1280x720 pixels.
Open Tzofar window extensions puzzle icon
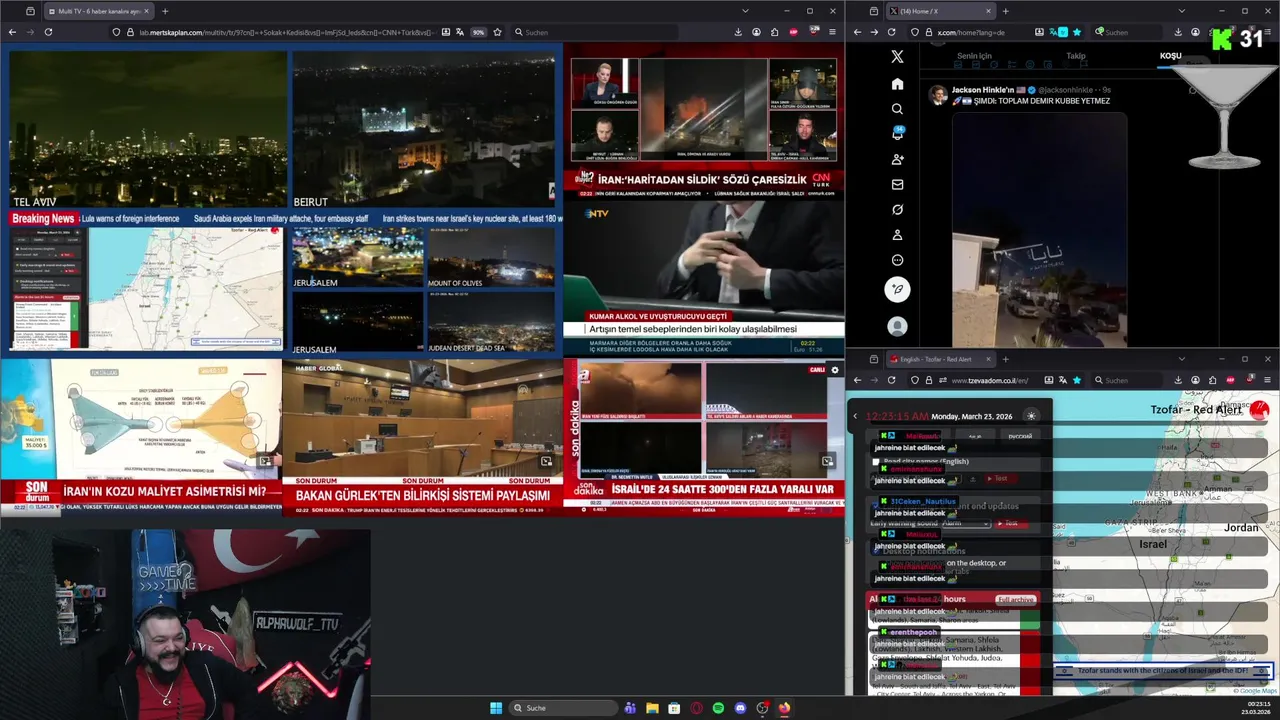pyautogui.click(x=1213, y=380)
